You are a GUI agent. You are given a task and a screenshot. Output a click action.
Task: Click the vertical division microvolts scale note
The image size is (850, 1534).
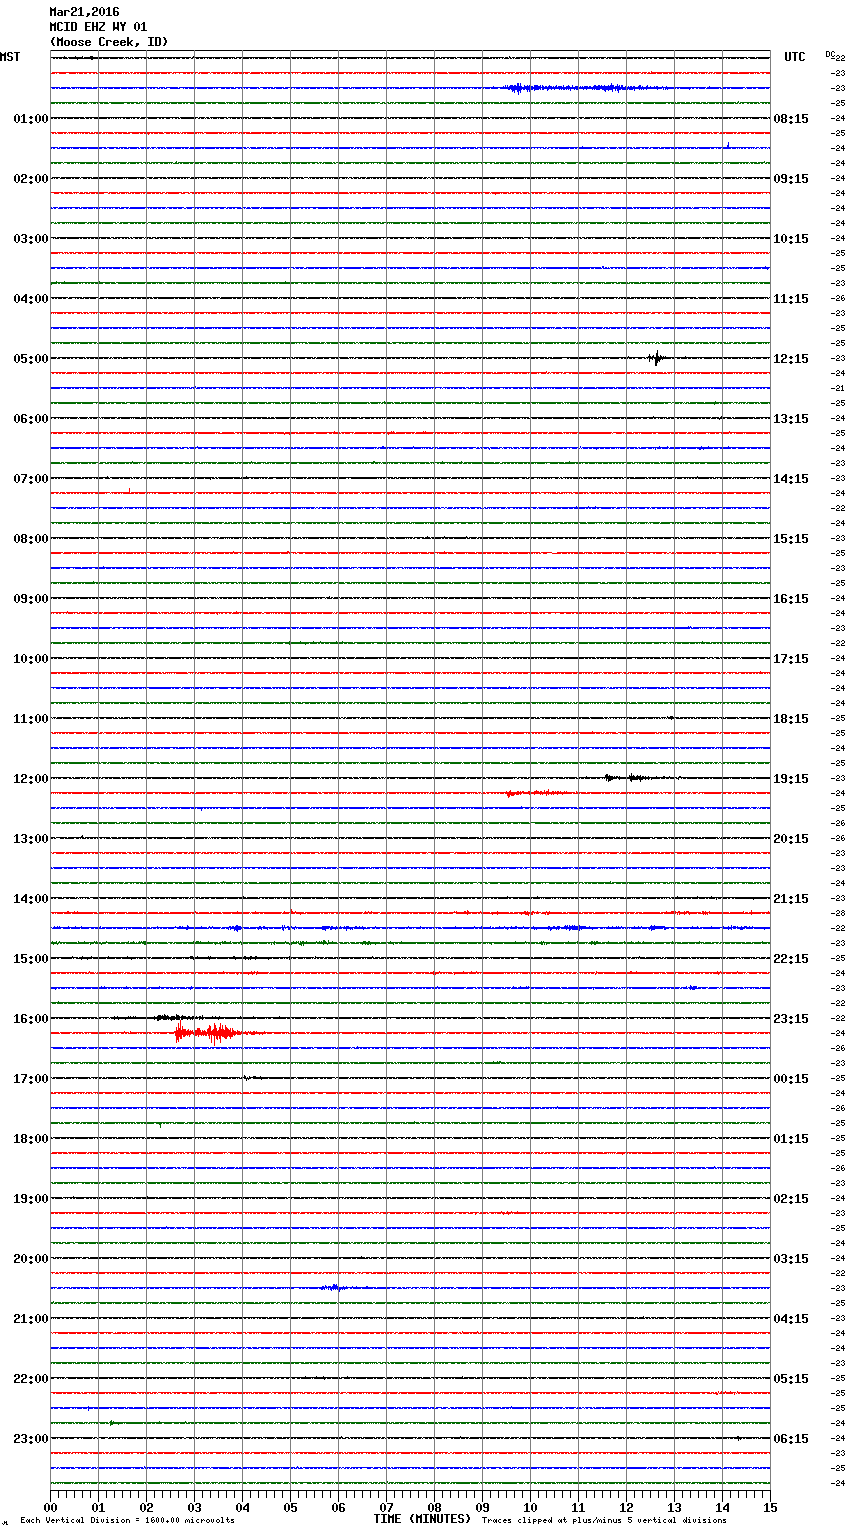click(127, 1520)
